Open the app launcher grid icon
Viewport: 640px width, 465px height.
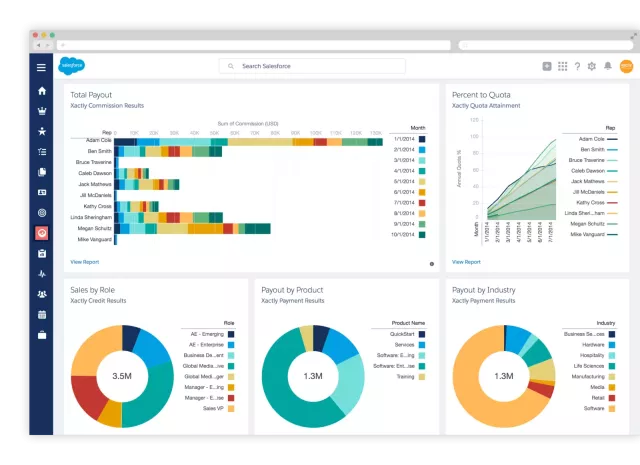[562, 66]
